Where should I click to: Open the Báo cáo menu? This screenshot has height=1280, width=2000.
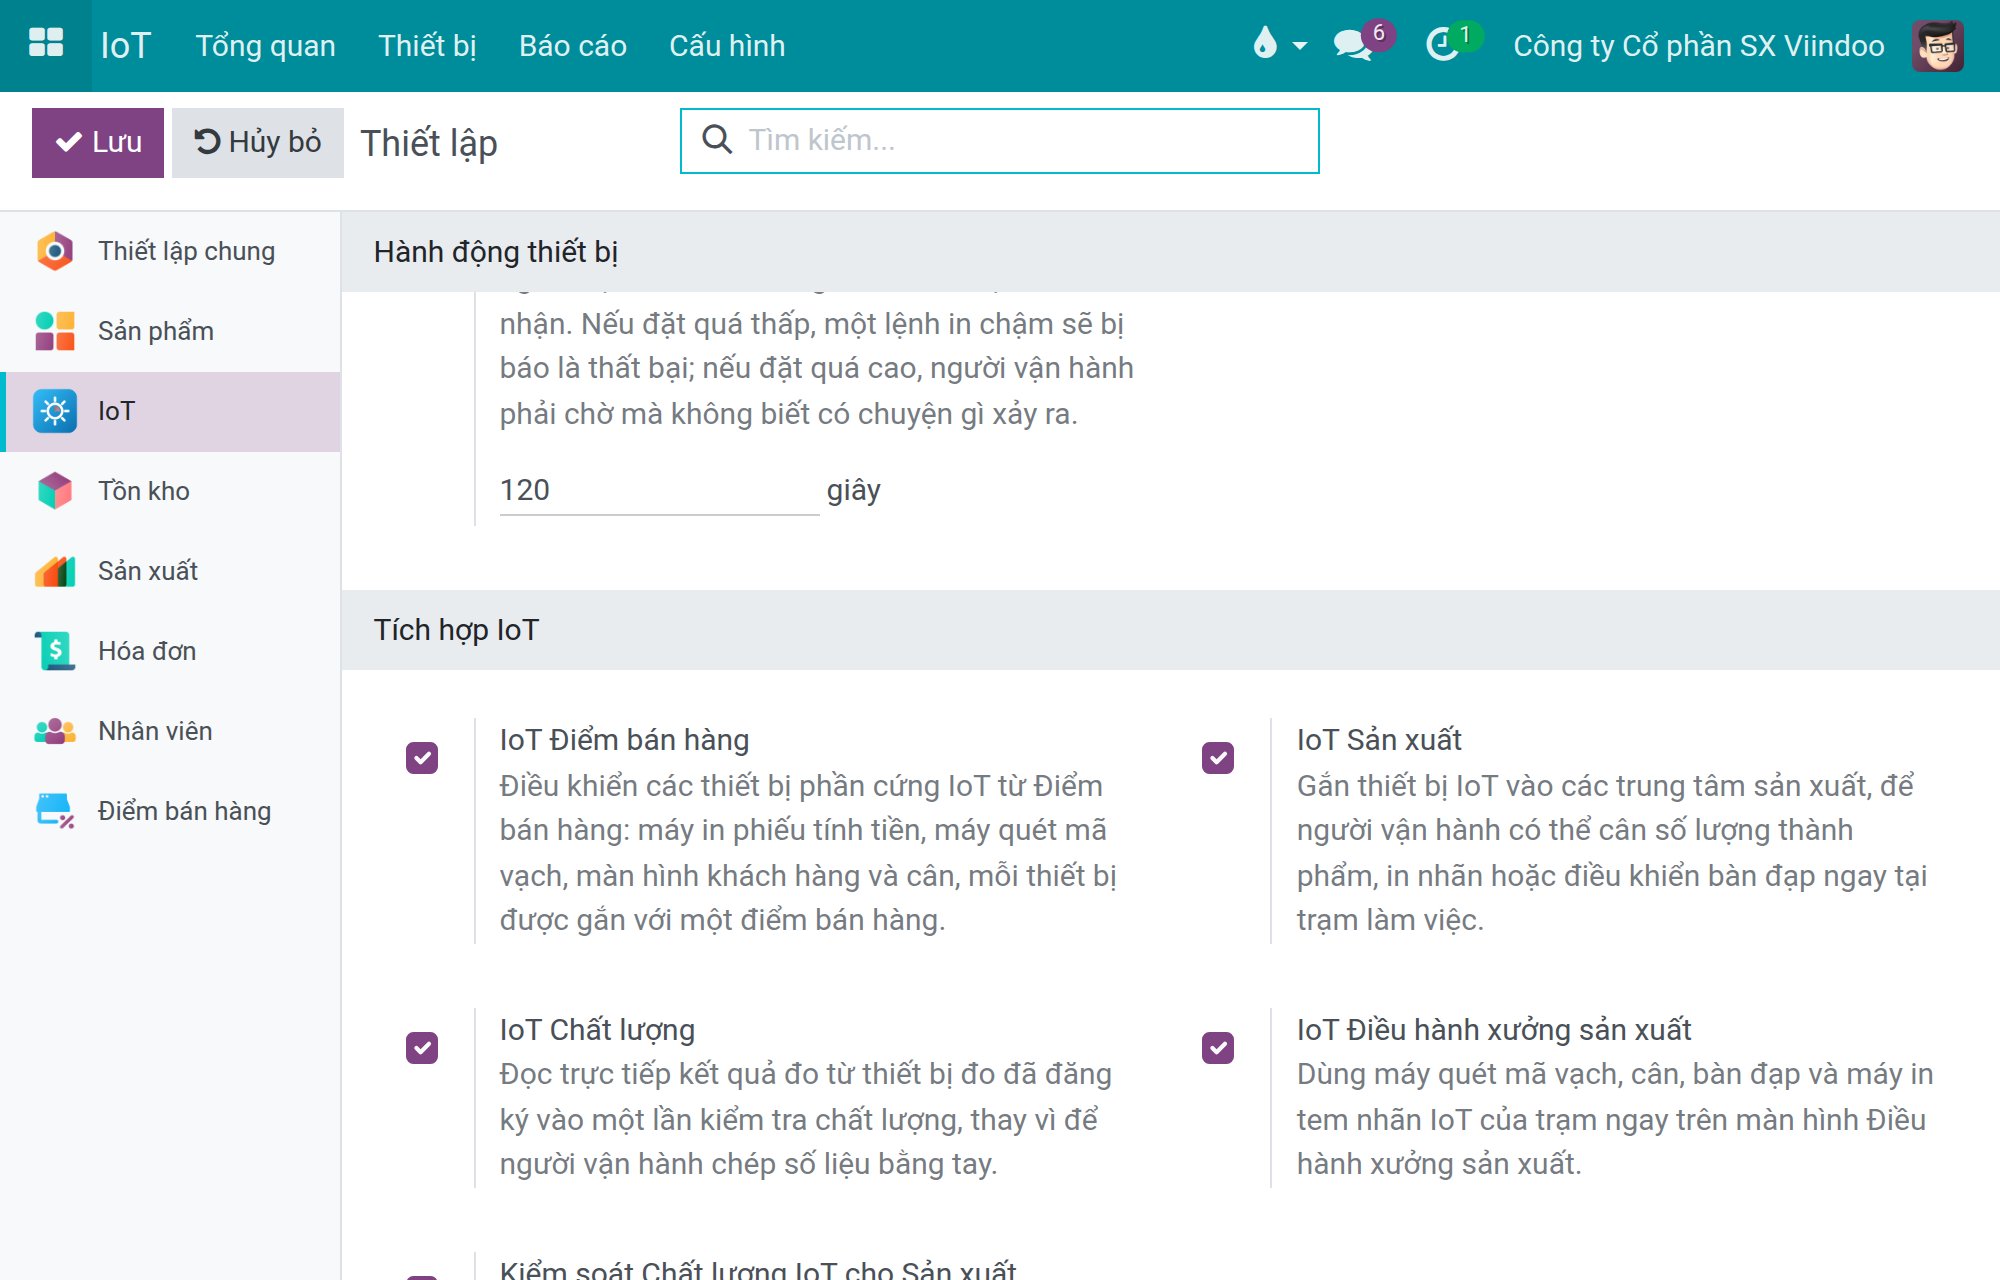(573, 46)
